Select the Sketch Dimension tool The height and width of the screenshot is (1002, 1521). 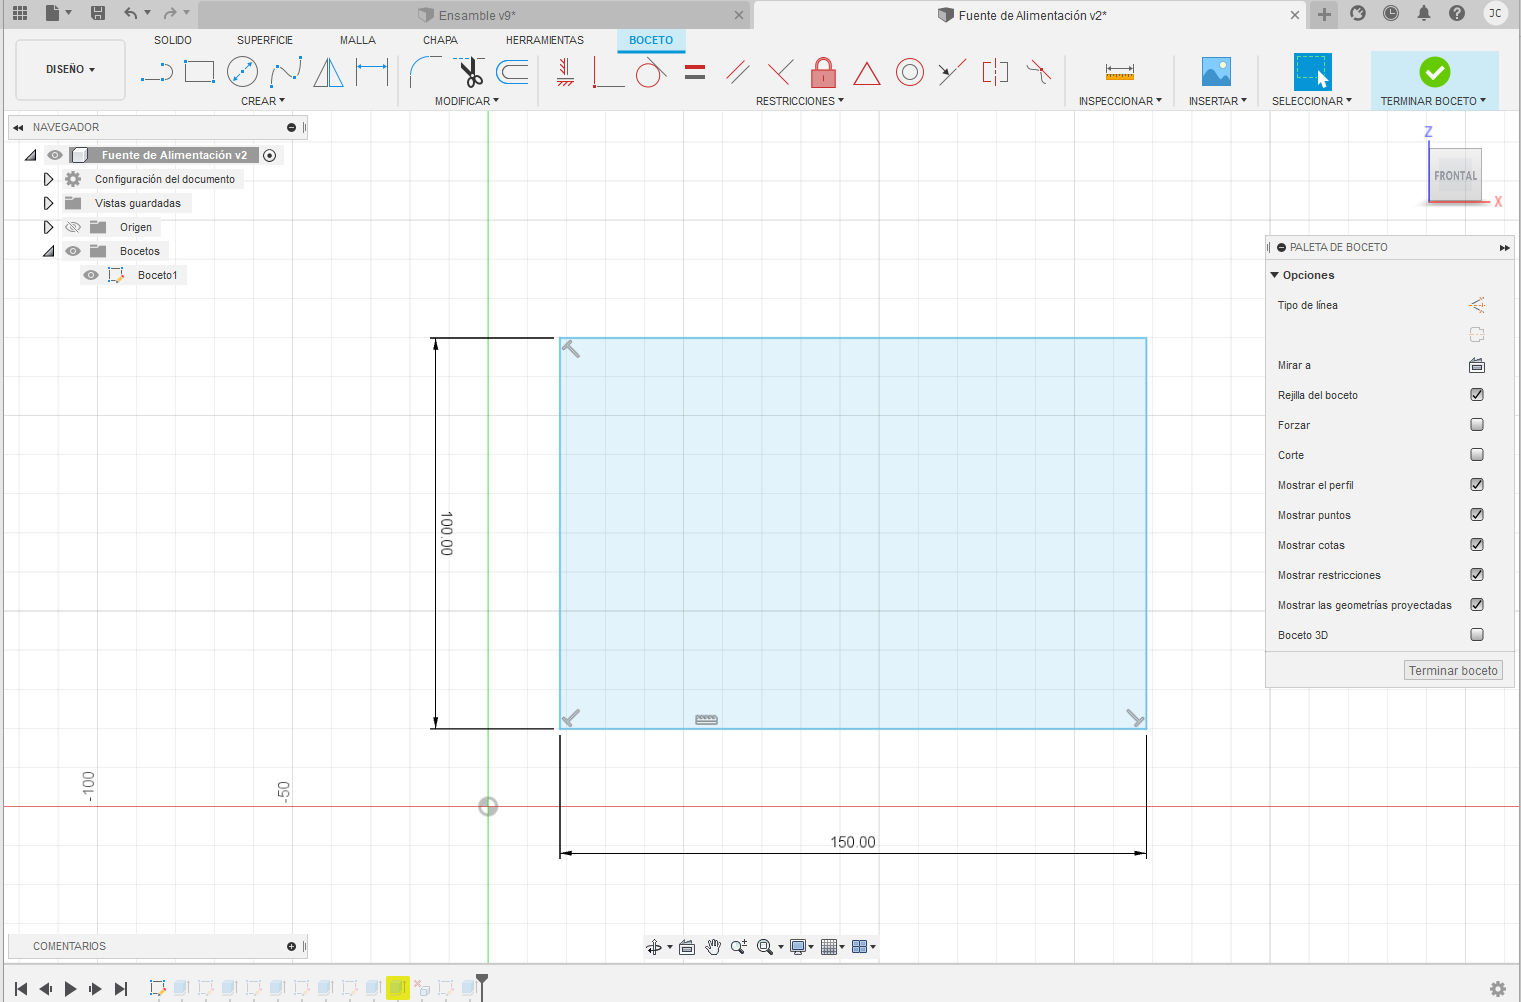(372, 72)
